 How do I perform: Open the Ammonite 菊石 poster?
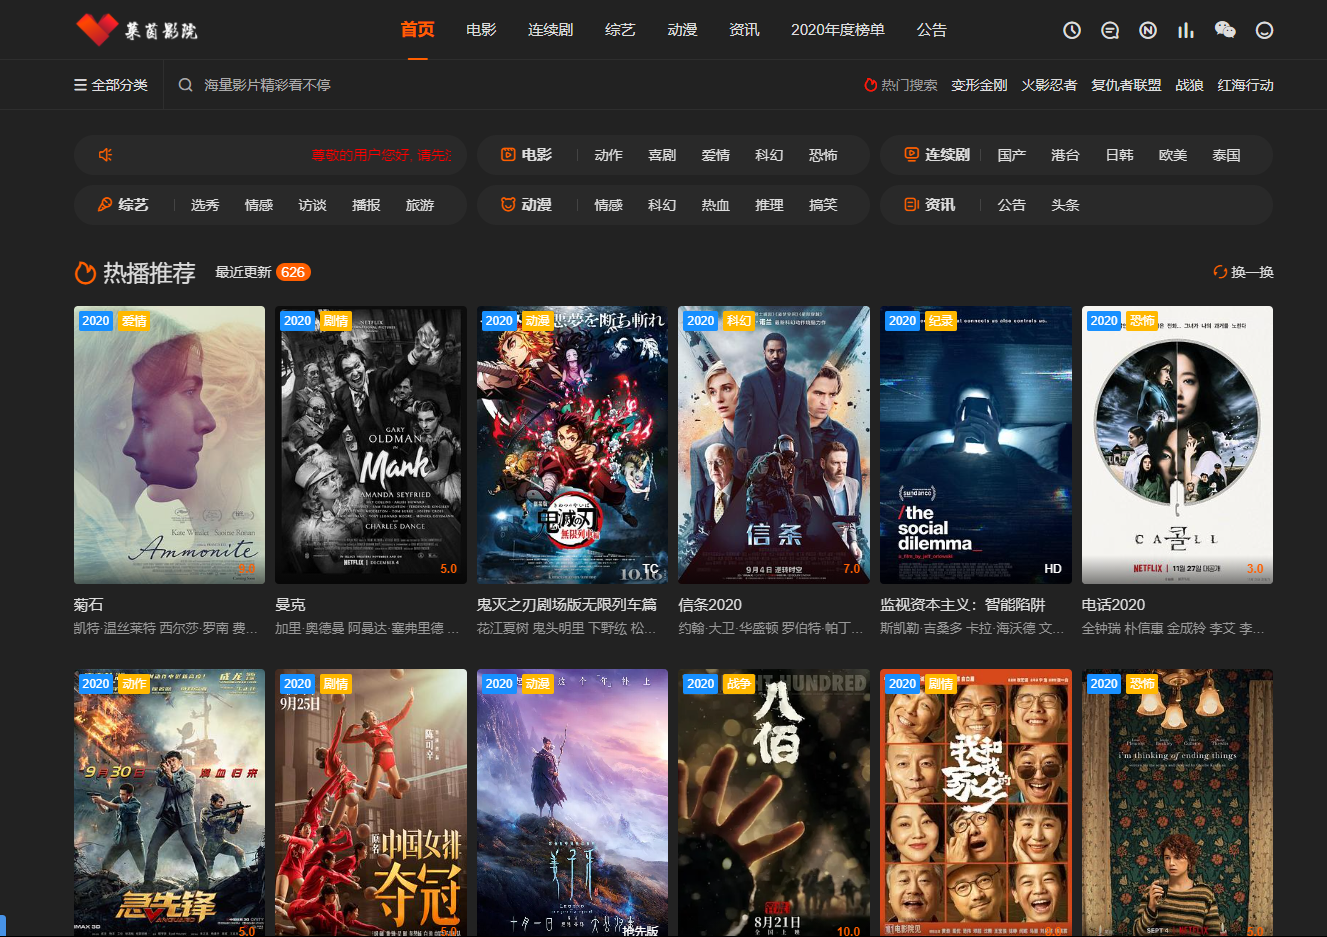point(169,445)
